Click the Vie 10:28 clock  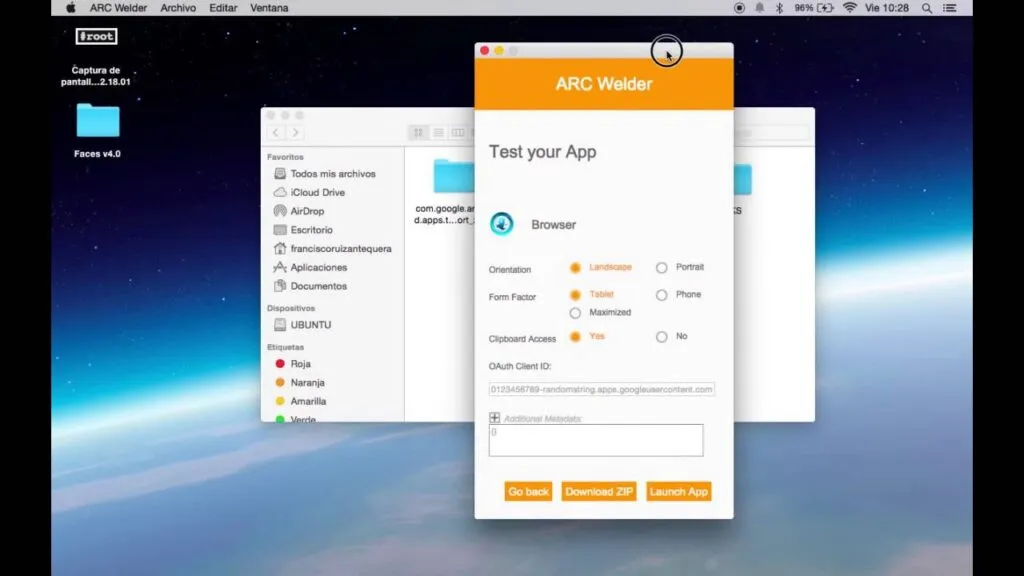(886, 8)
